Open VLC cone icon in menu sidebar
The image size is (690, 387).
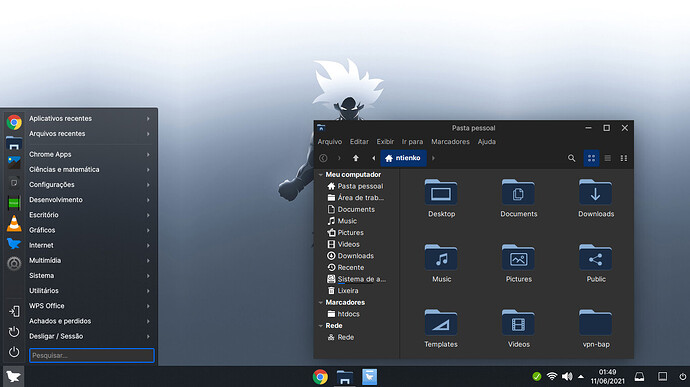[14, 224]
